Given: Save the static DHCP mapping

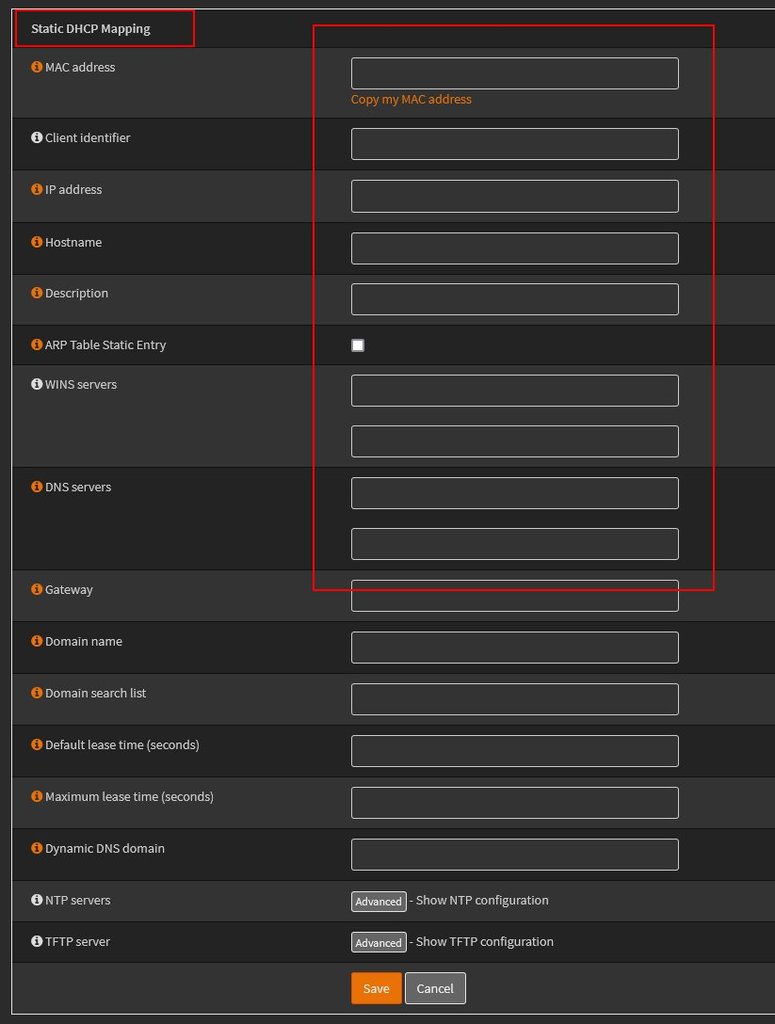Looking at the screenshot, I should click(x=376, y=988).
